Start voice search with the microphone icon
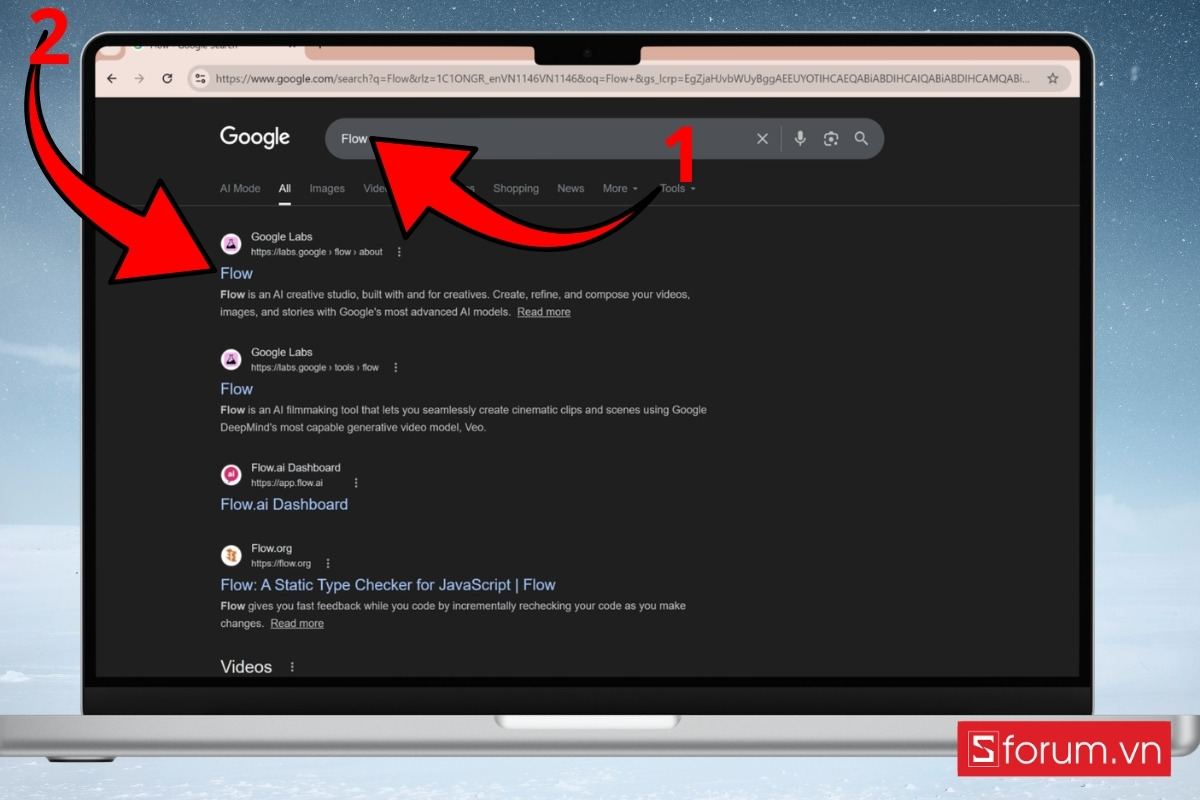1200x800 pixels. tap(800, 139)
